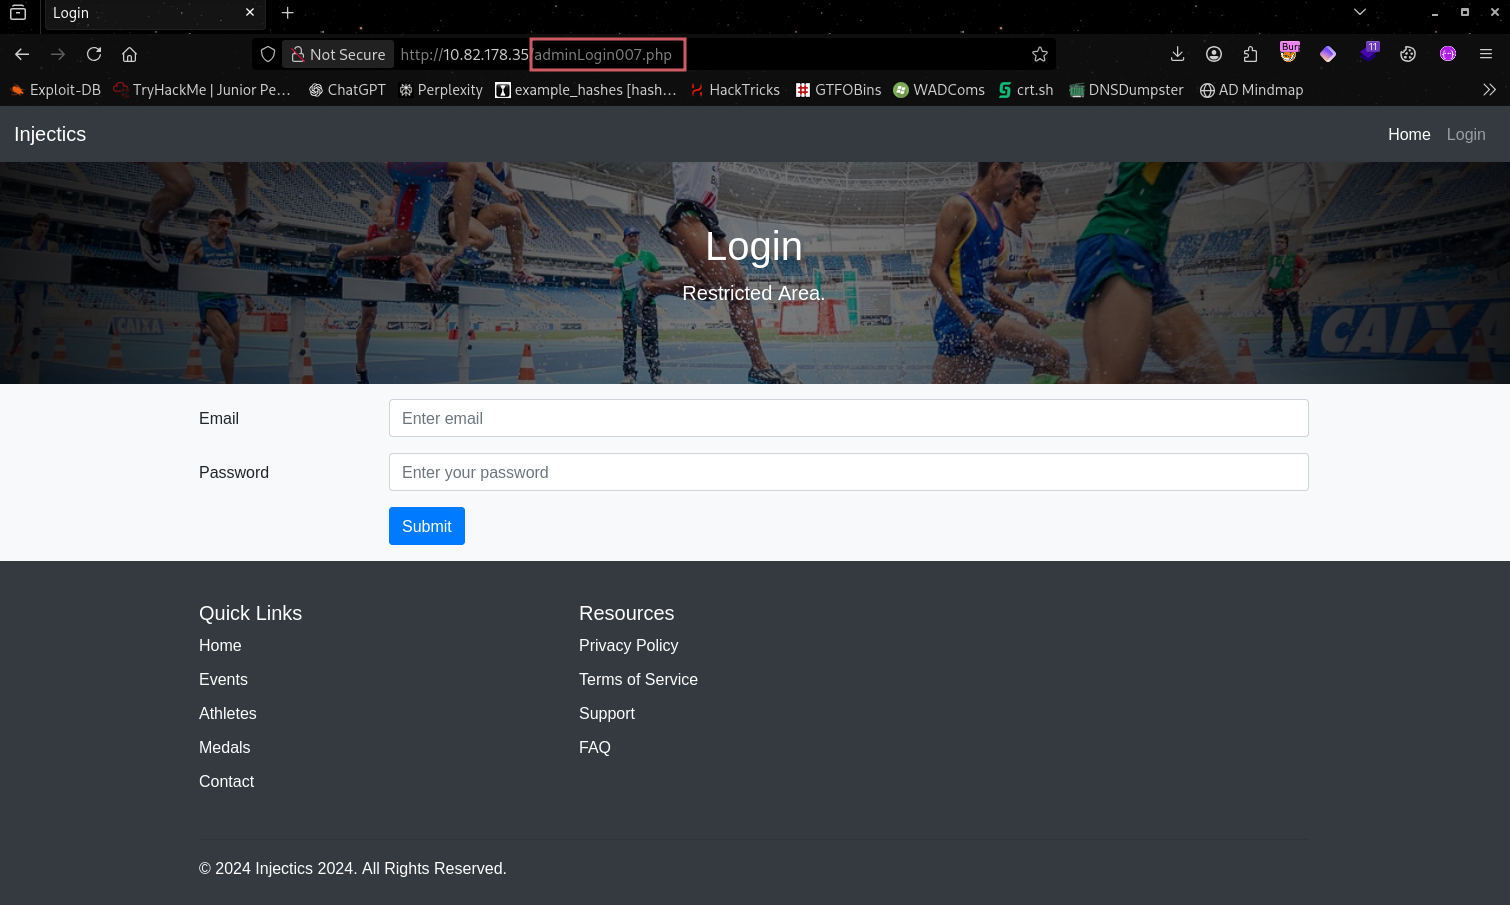
Task: Open the extensions puzzle icon
Action: (x=1251, y=54)
